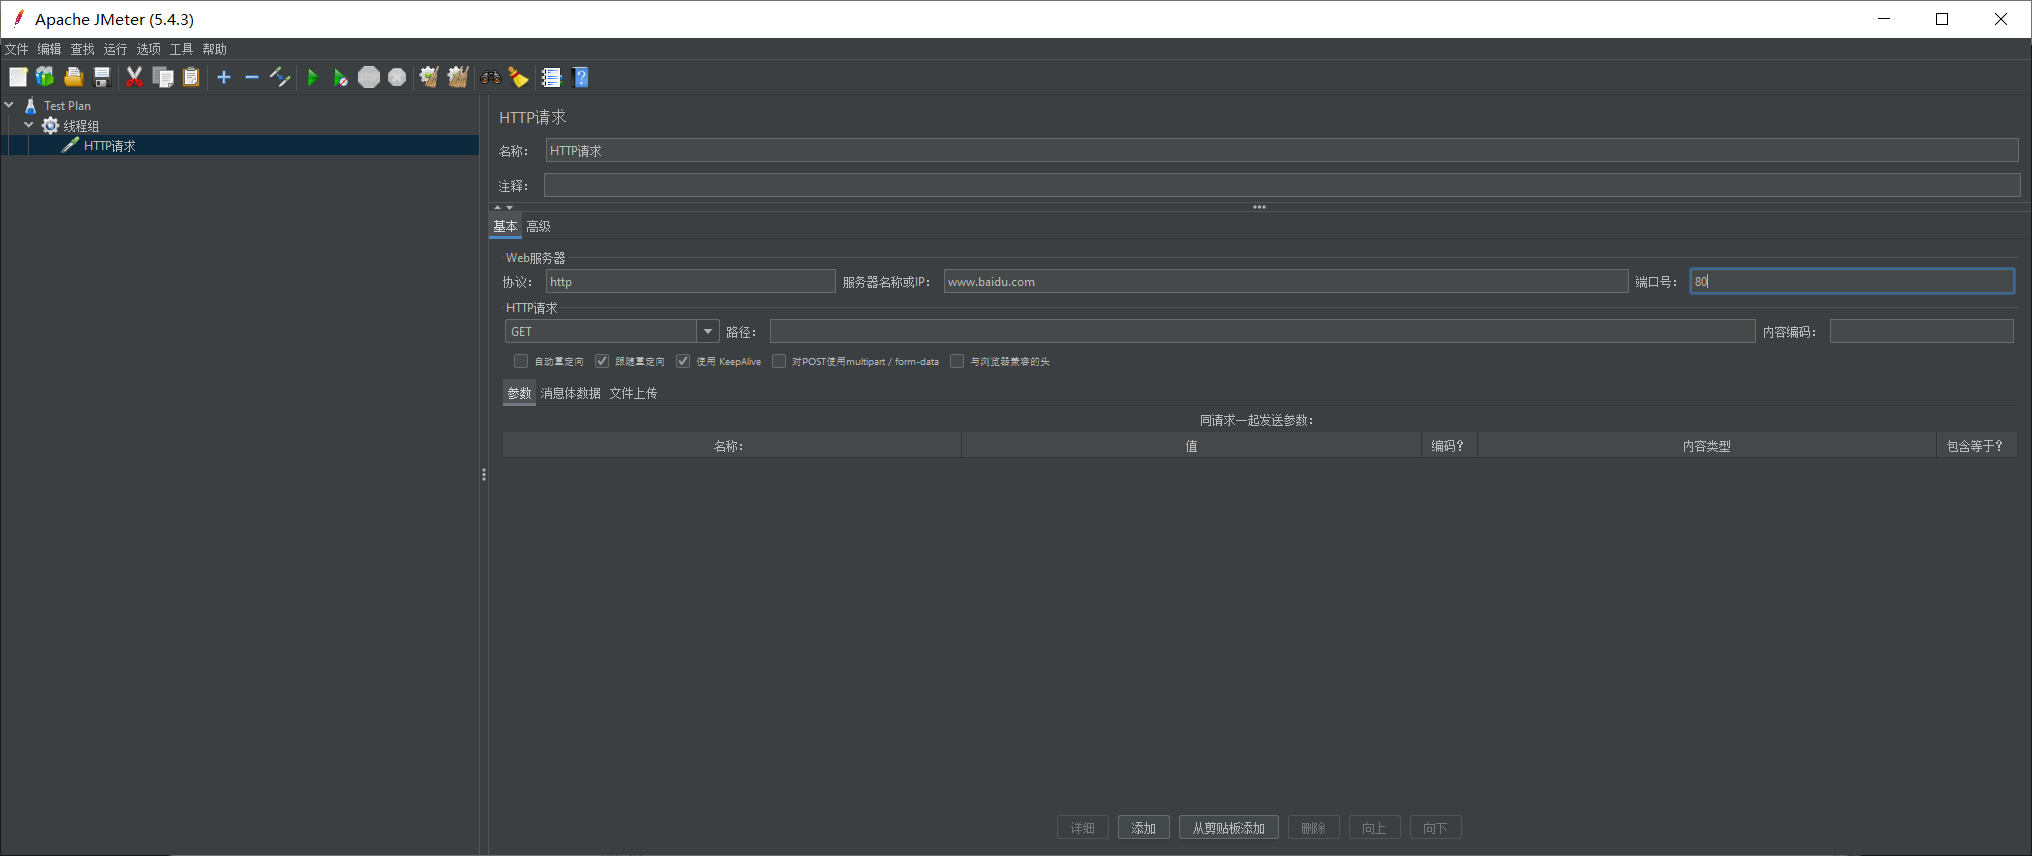
Task: Click the green Start run icon
Action: click(312, 77)
